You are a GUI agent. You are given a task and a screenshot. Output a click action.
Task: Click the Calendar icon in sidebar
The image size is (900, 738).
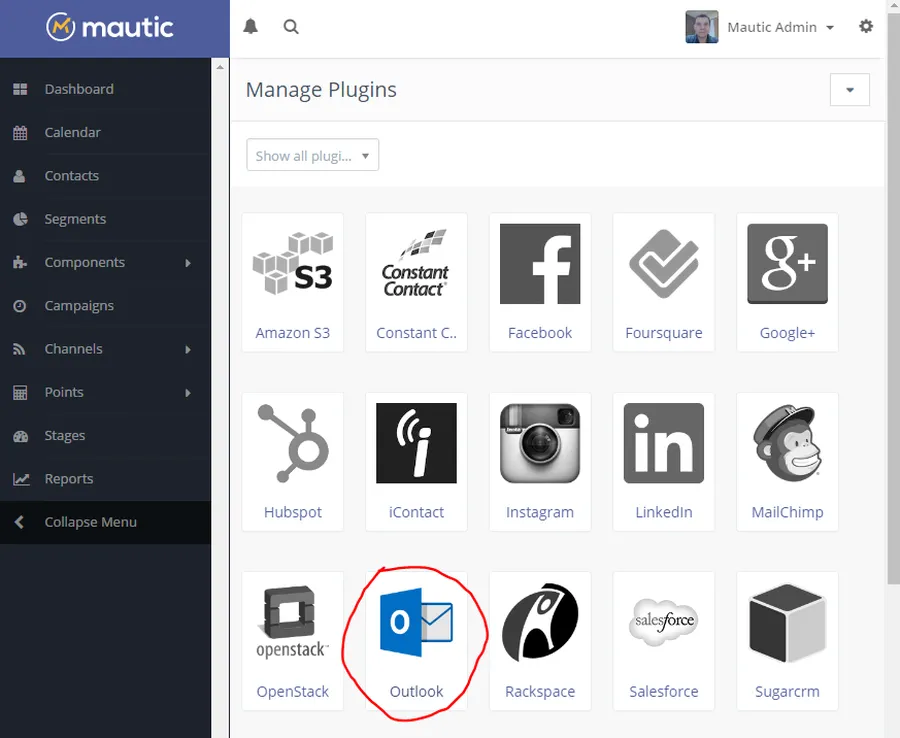20,133
